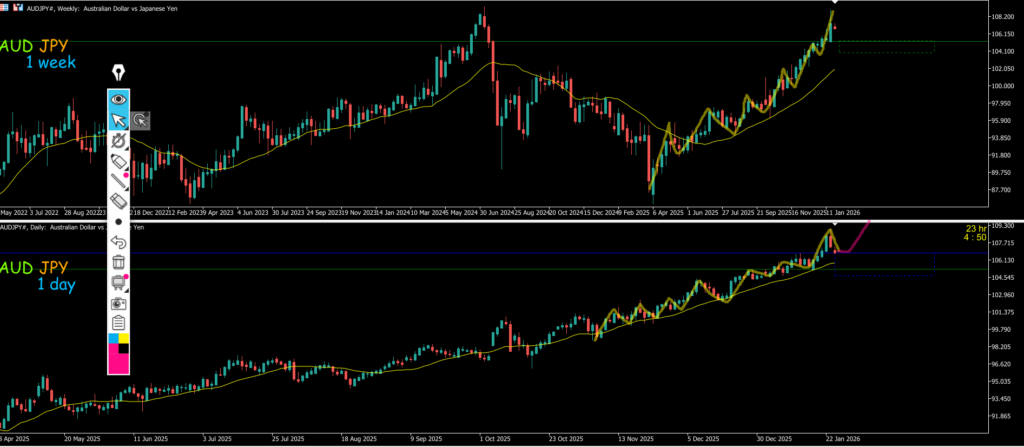The width and height of the screenshot is (1024, 447).
Task: Click the cursor-with-circle pointer tool
Action: (141, 120)
